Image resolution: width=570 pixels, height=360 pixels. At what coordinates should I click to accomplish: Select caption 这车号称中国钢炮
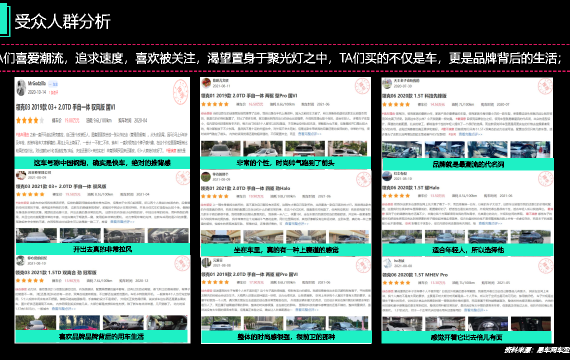click(x=102, y=163)
